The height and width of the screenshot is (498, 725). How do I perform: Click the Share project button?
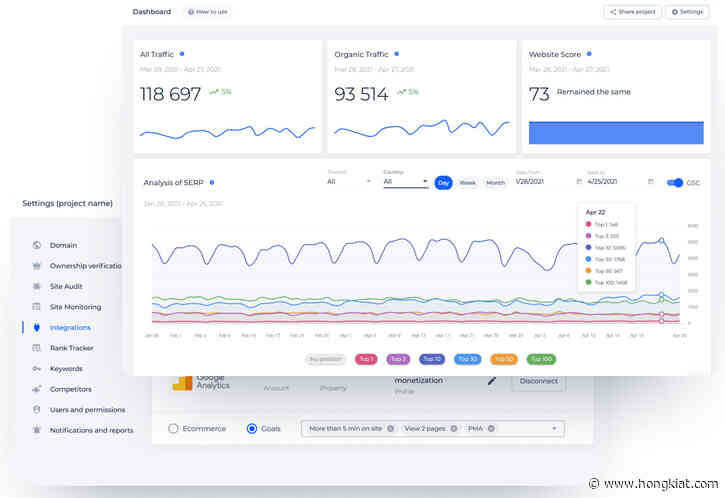[x=632, y=12]
